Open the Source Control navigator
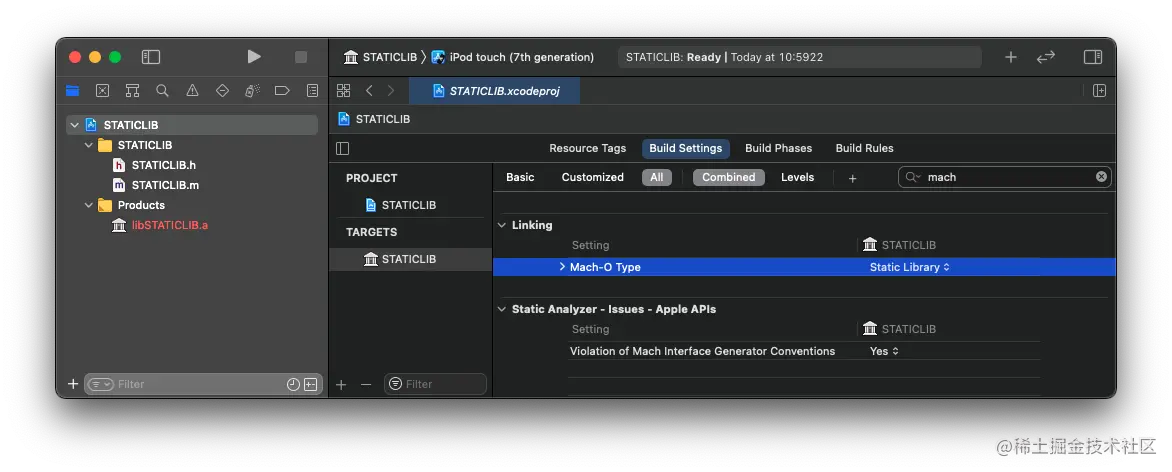The height and width of the screenshot is (472, 1172). (x=102, y=91)
